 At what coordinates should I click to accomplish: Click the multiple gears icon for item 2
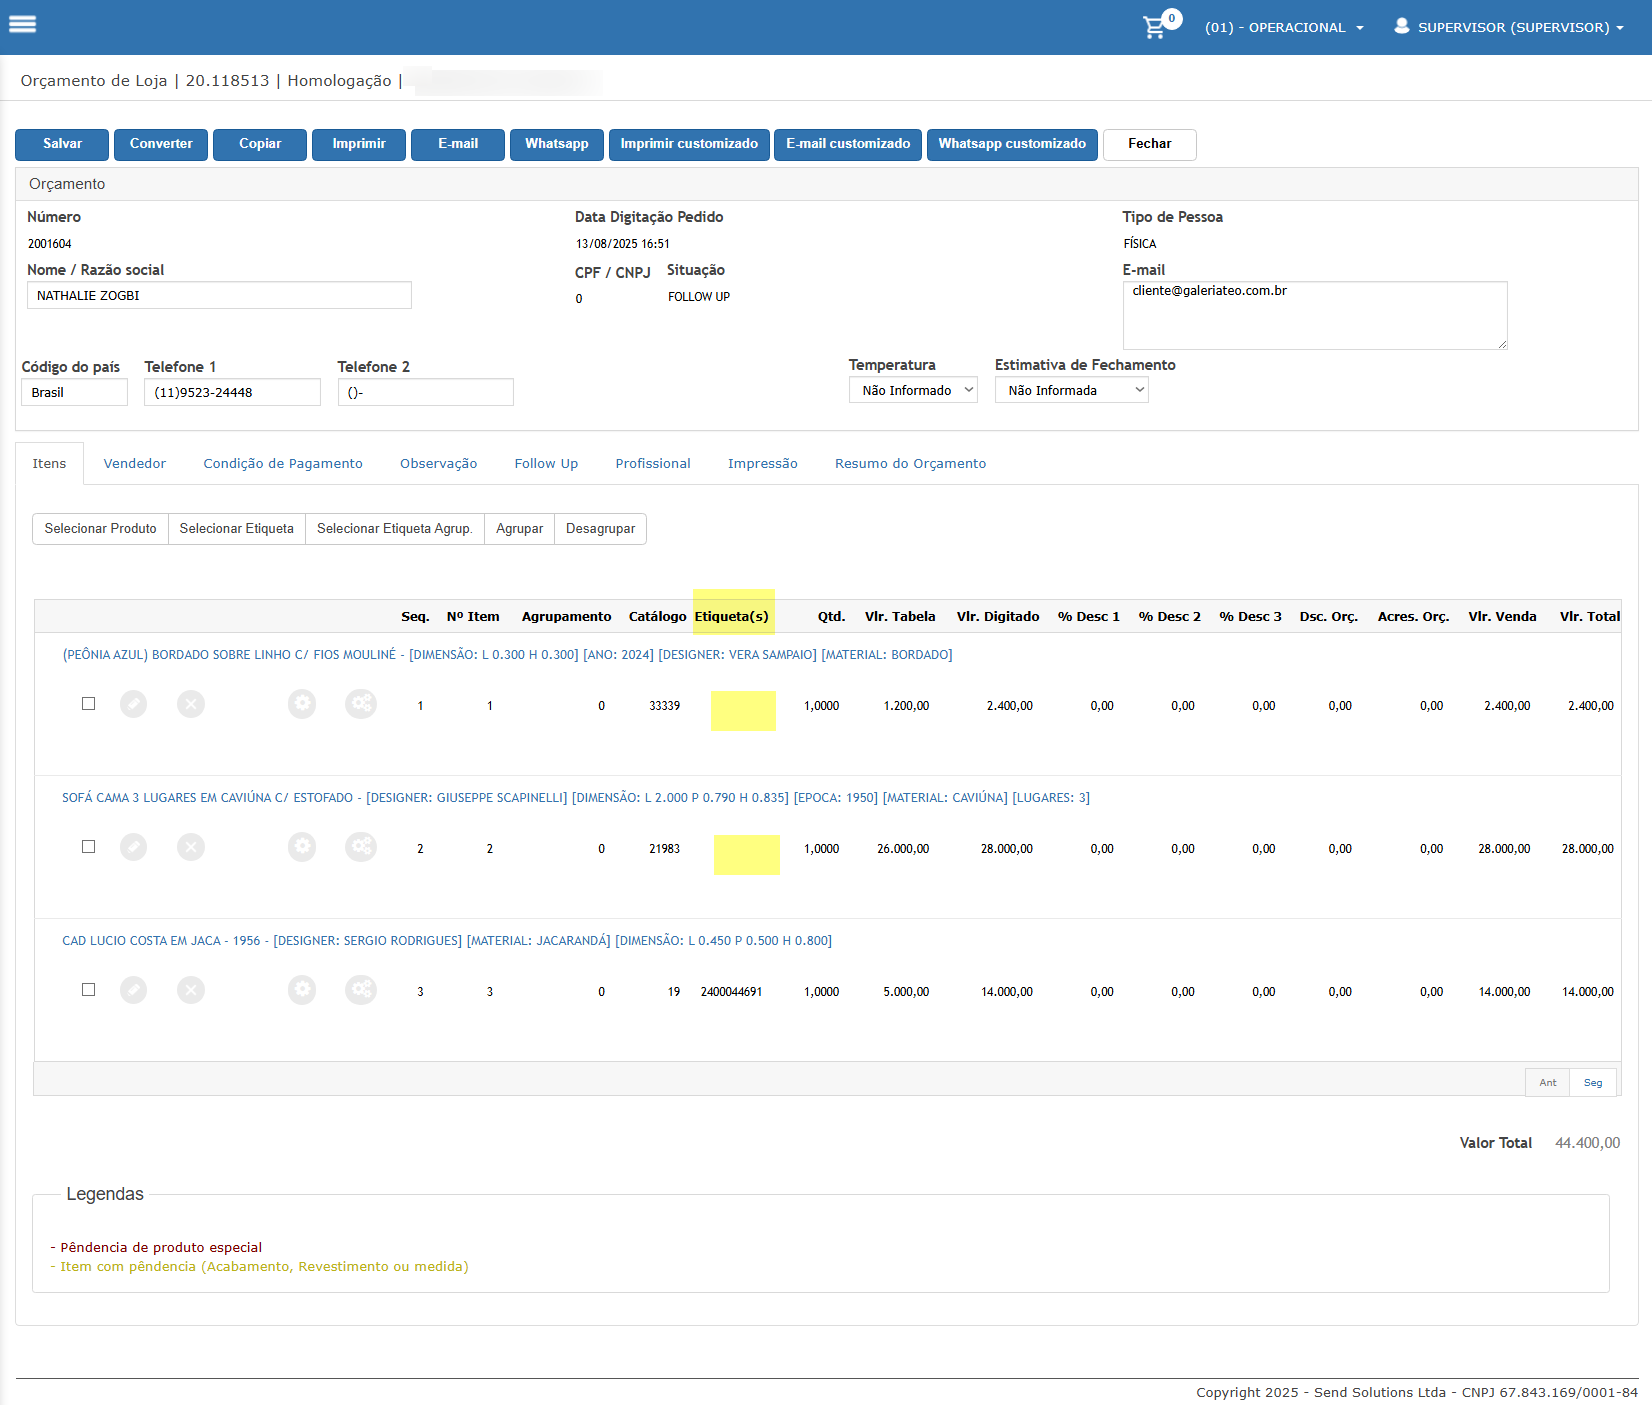[361, 848]
